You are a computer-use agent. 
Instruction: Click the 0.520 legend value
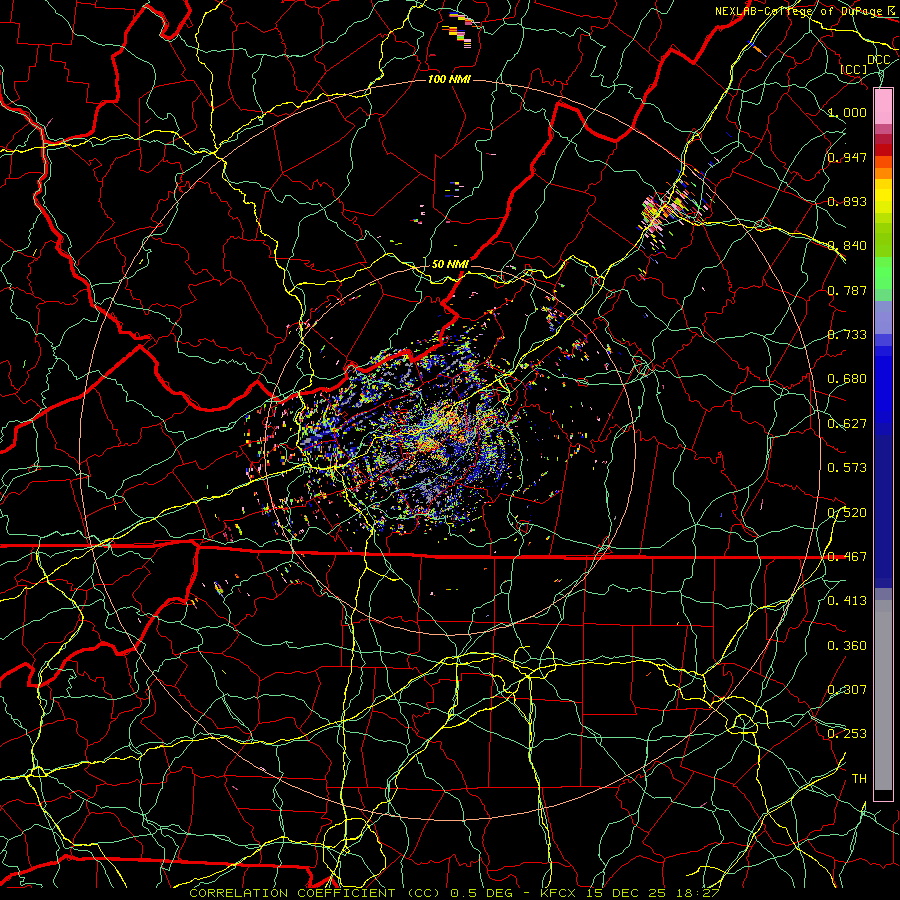847,513
